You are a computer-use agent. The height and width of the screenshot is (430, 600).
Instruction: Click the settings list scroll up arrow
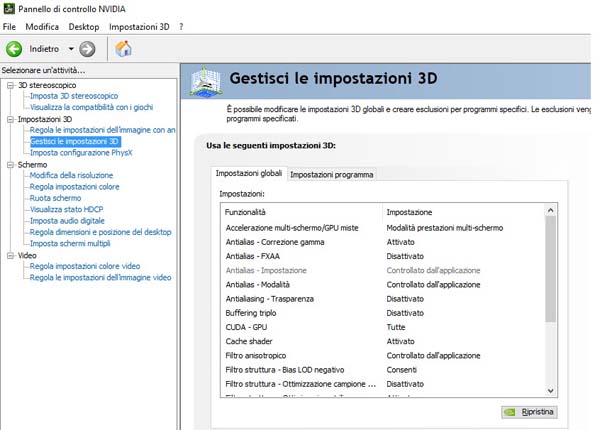[x=551, y=210]
